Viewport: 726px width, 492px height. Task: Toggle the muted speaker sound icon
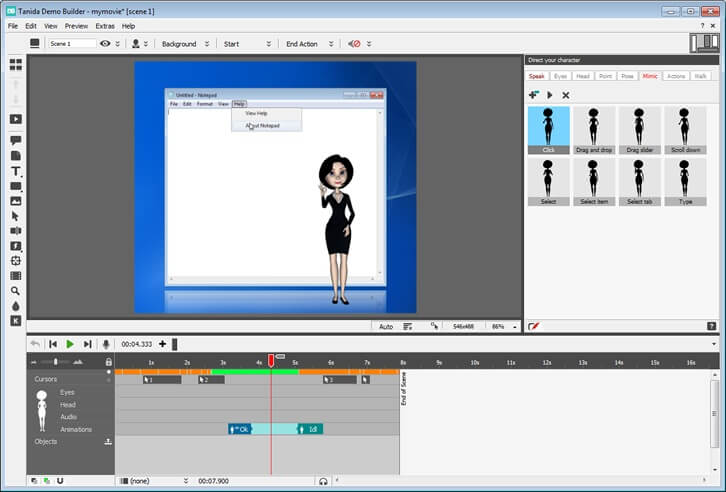(354, 44)
